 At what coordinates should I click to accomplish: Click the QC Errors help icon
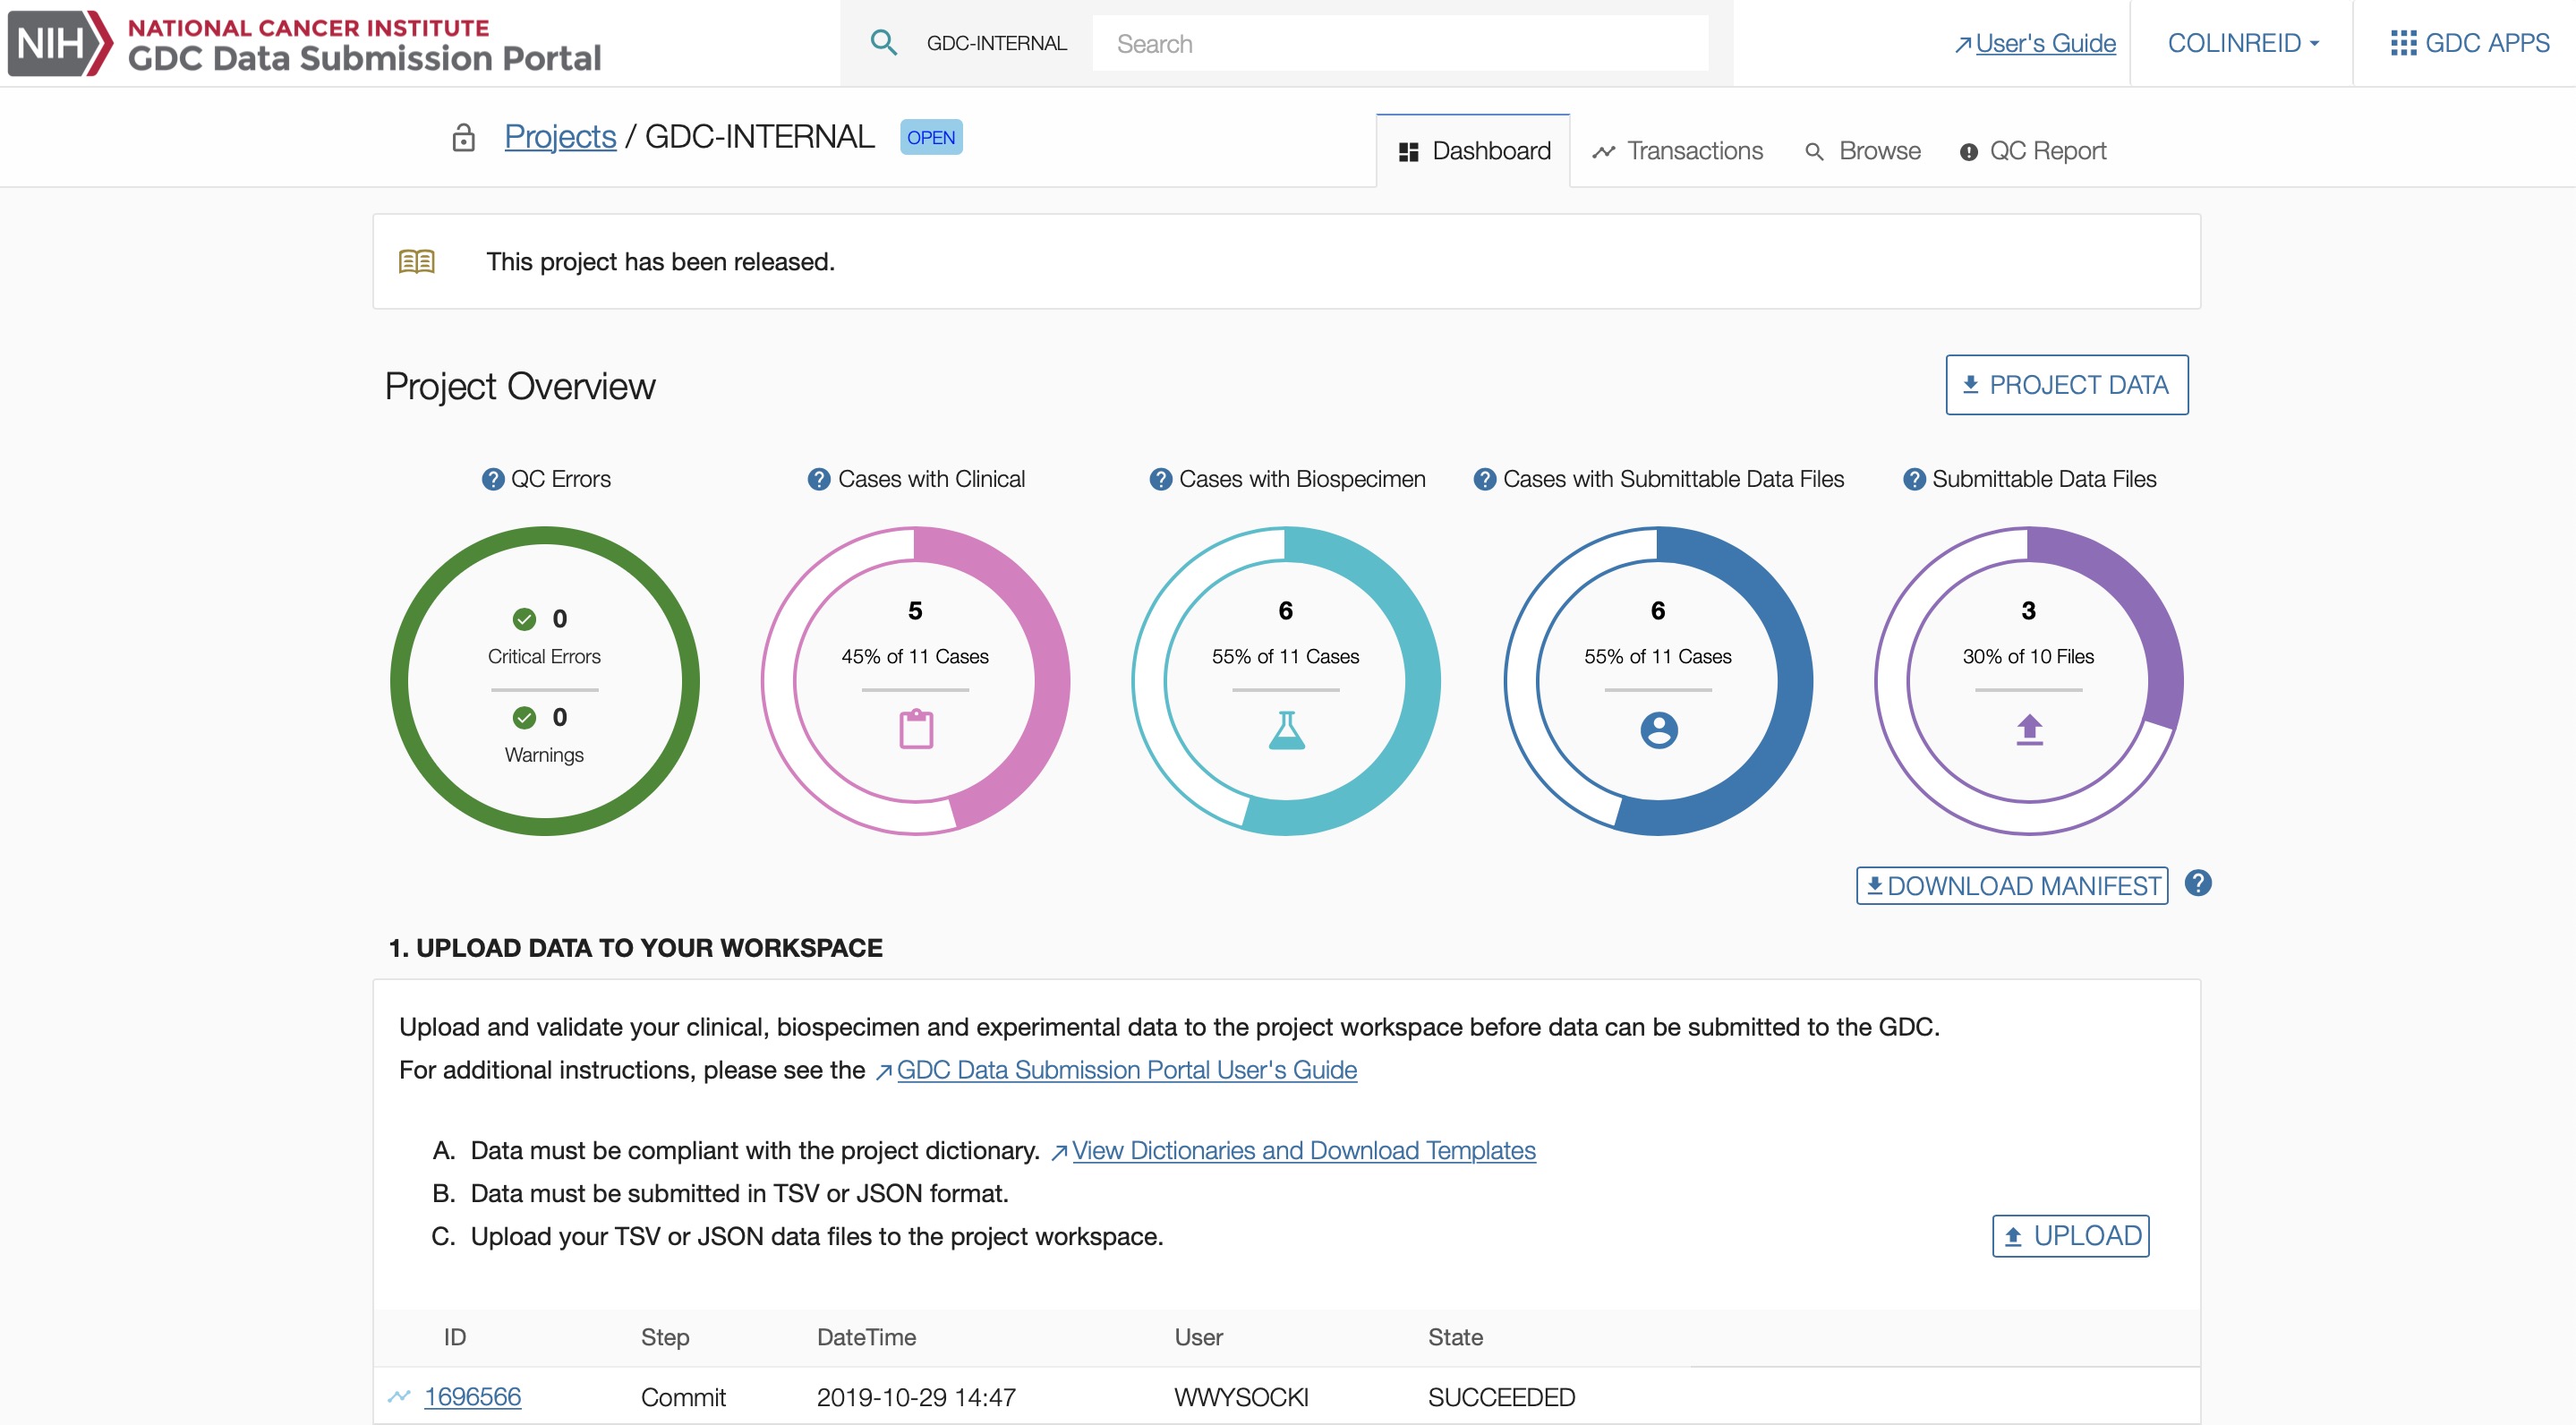(493, 479)
